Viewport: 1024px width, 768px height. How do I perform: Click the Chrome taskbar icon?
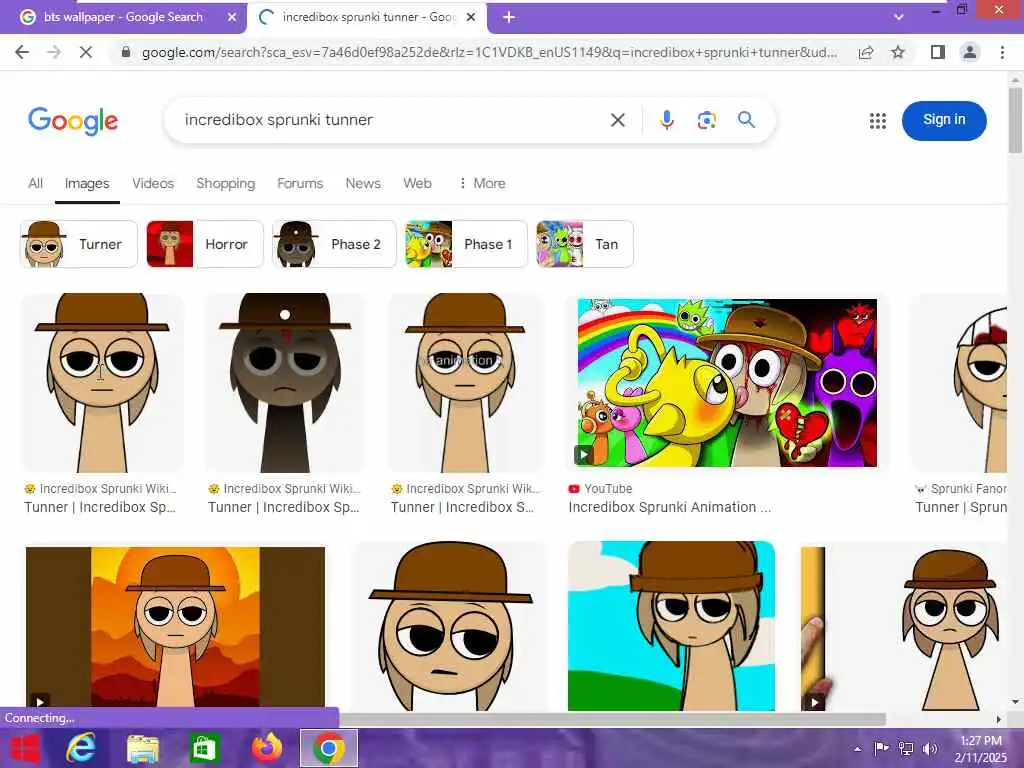point(328,748)
